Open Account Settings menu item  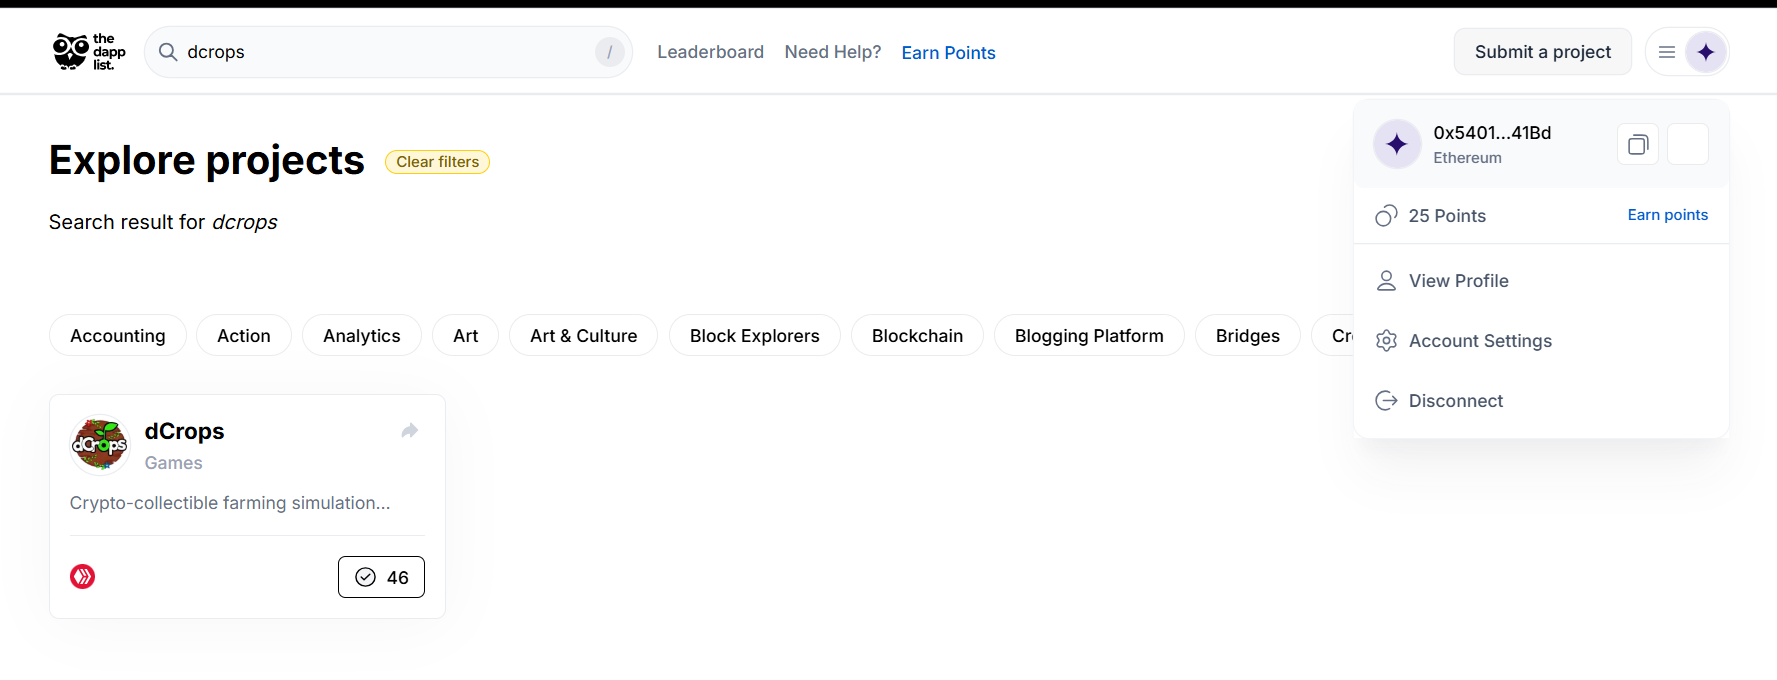(x=1541, y=341)
